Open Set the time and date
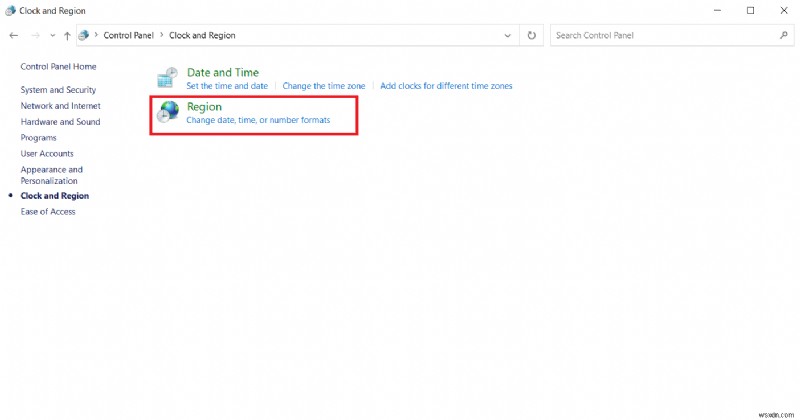 pyautogui.click(x=227, y=86)
